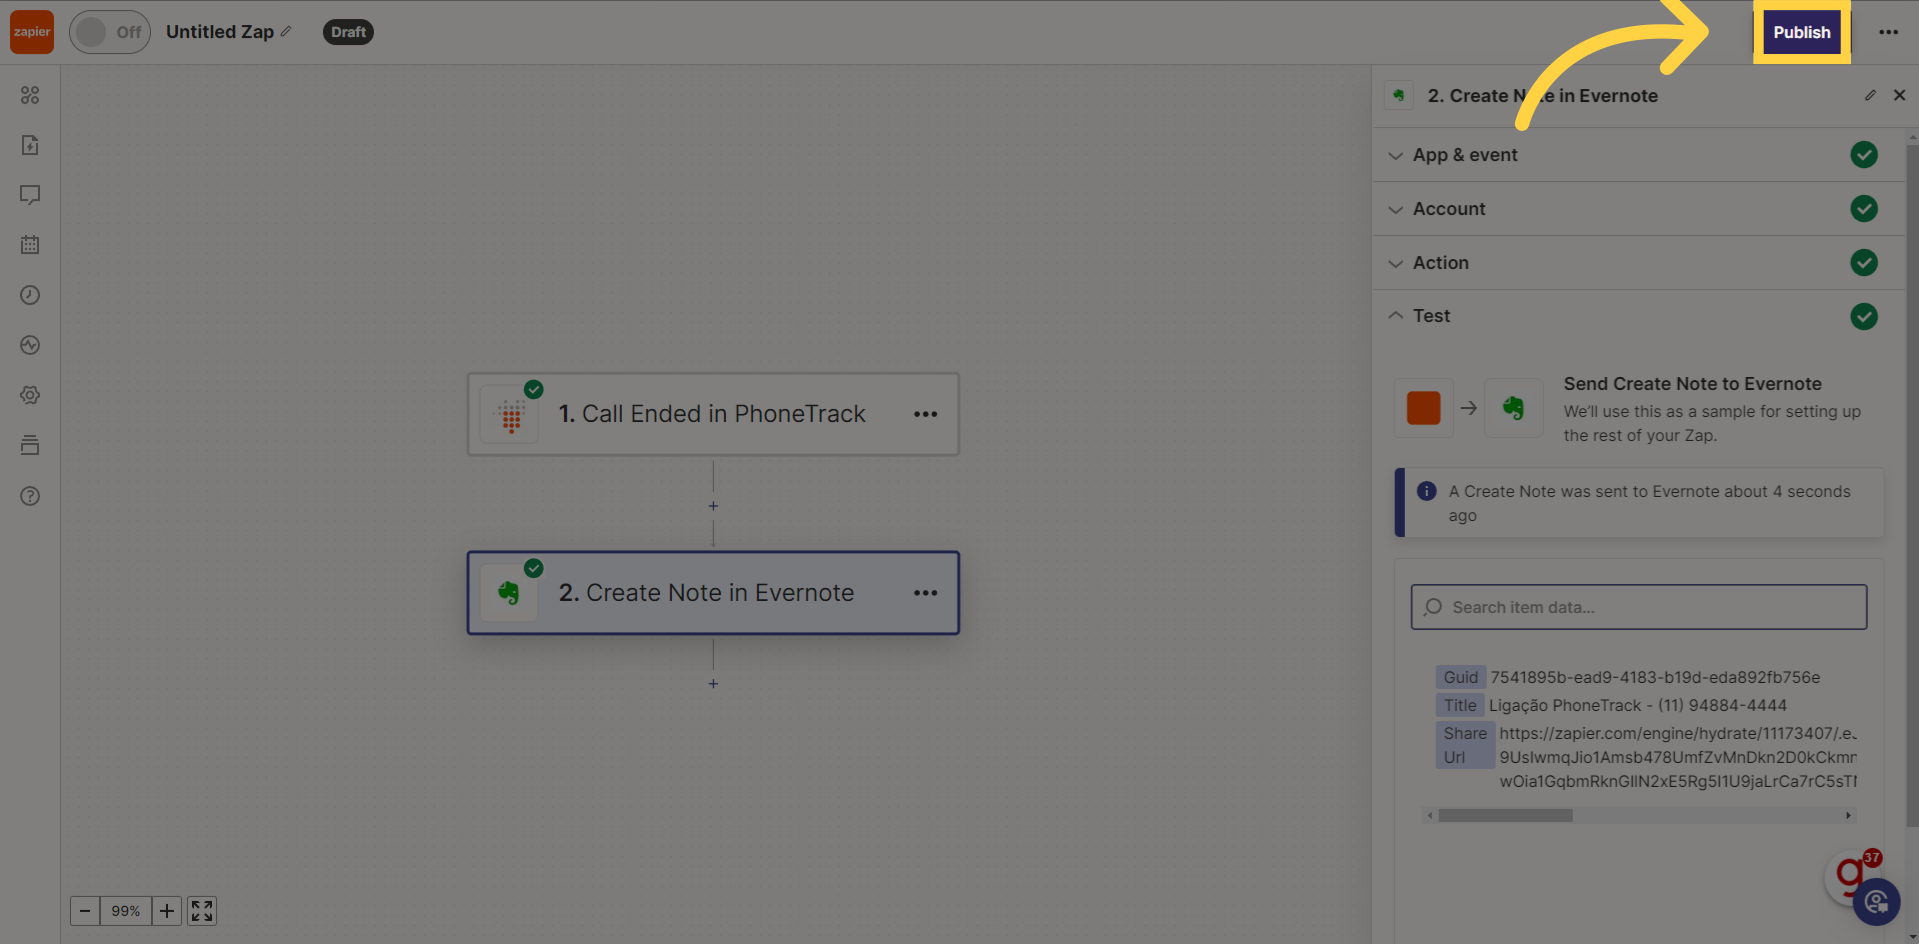This screenshot has width=1919, height=944.
Task: Open the top-right three-dot menu
Action: tap(1888, 32)
